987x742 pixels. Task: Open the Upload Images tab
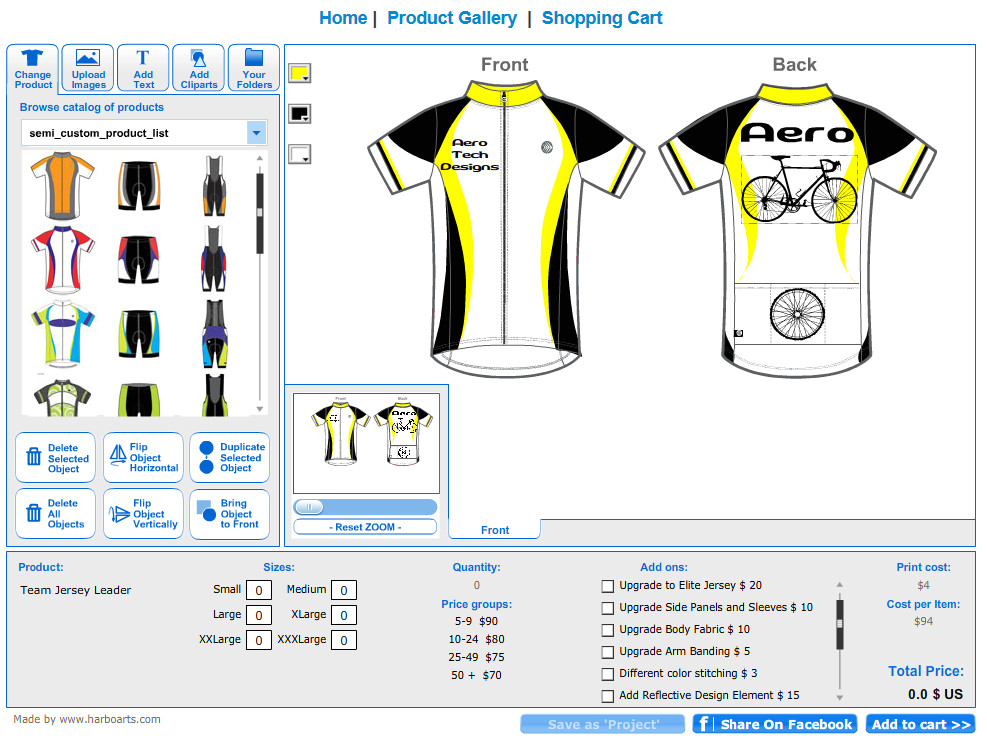click(88, 68)
